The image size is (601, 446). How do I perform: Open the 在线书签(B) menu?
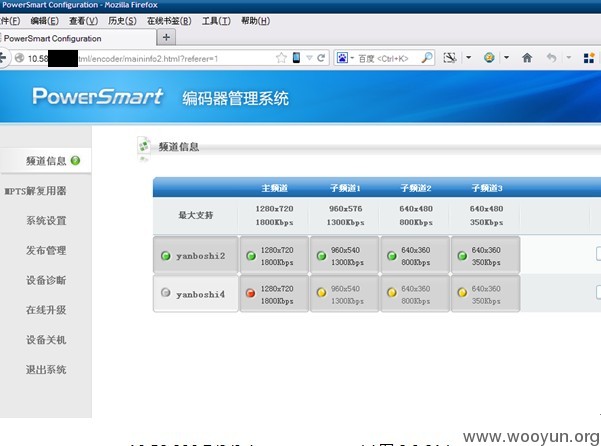(x=169, y=21)
